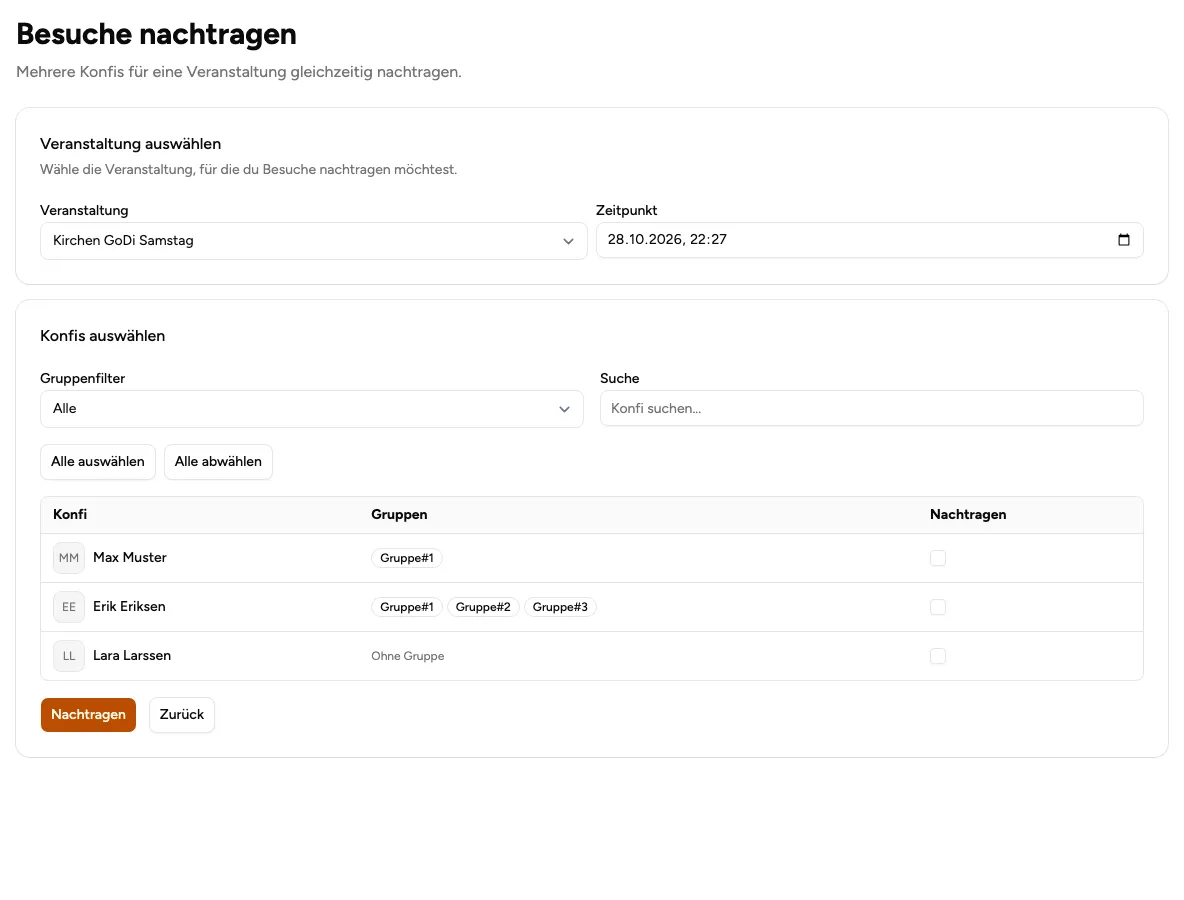Click the LL avatar of Lara Larssen
Image resolution: width=1184 pixels, height=900 pixels.
(x=69, y=656)
